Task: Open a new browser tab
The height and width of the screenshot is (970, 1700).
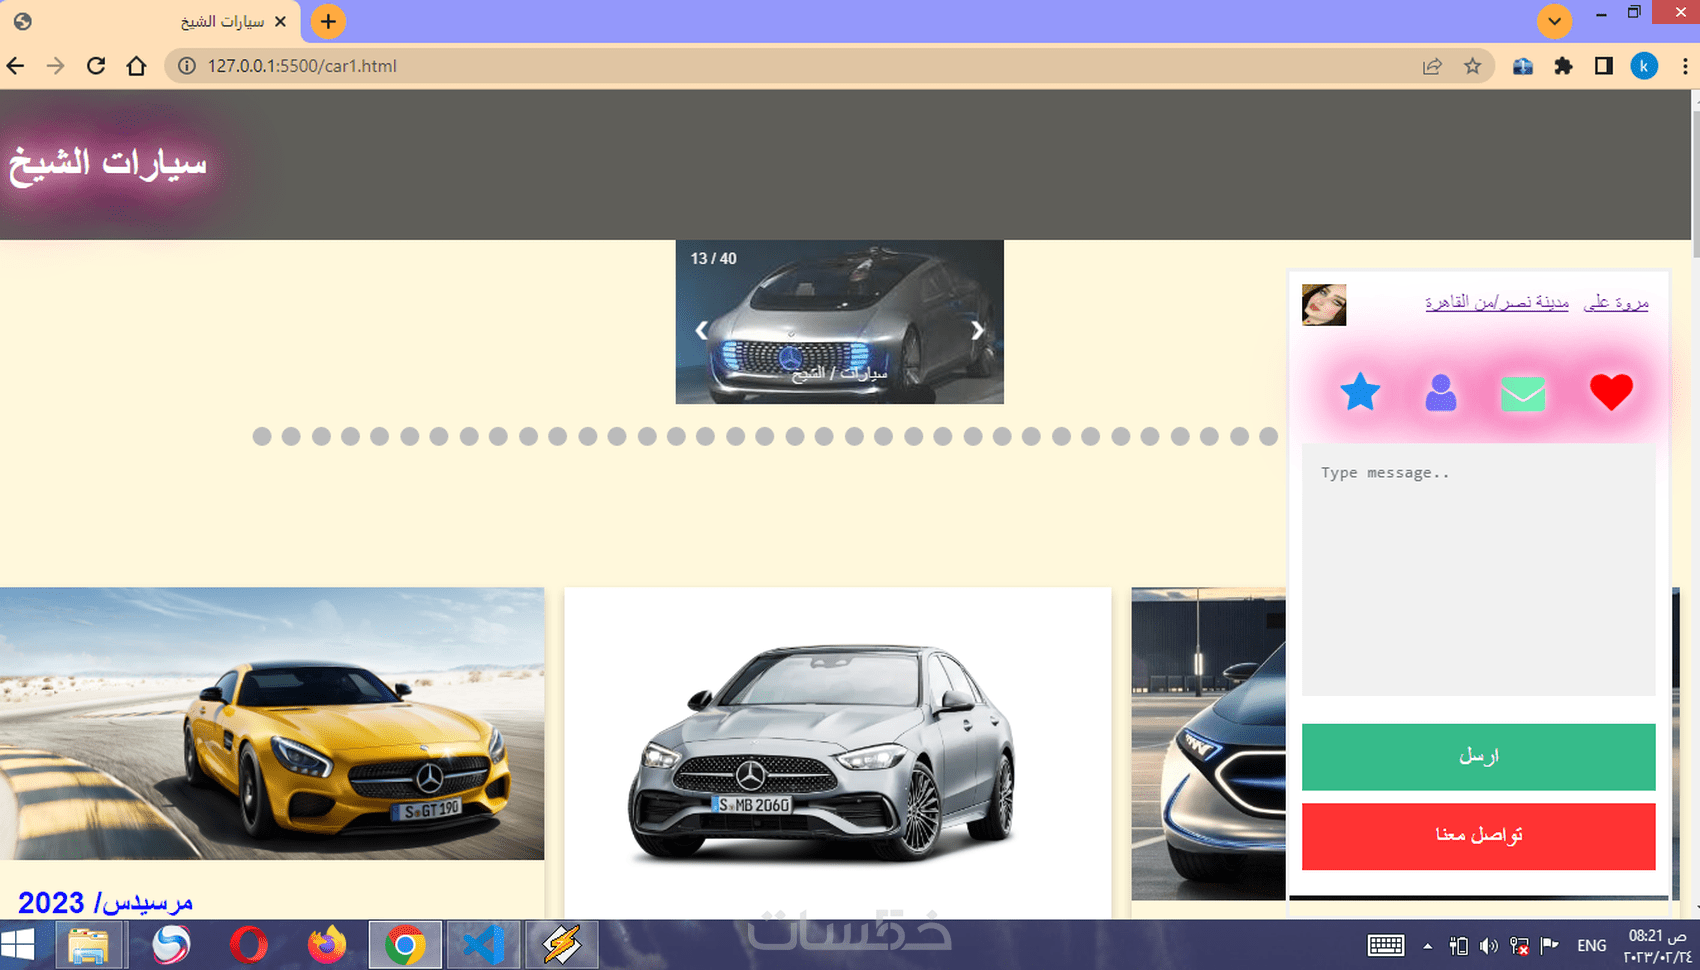Action: [328, 21]
